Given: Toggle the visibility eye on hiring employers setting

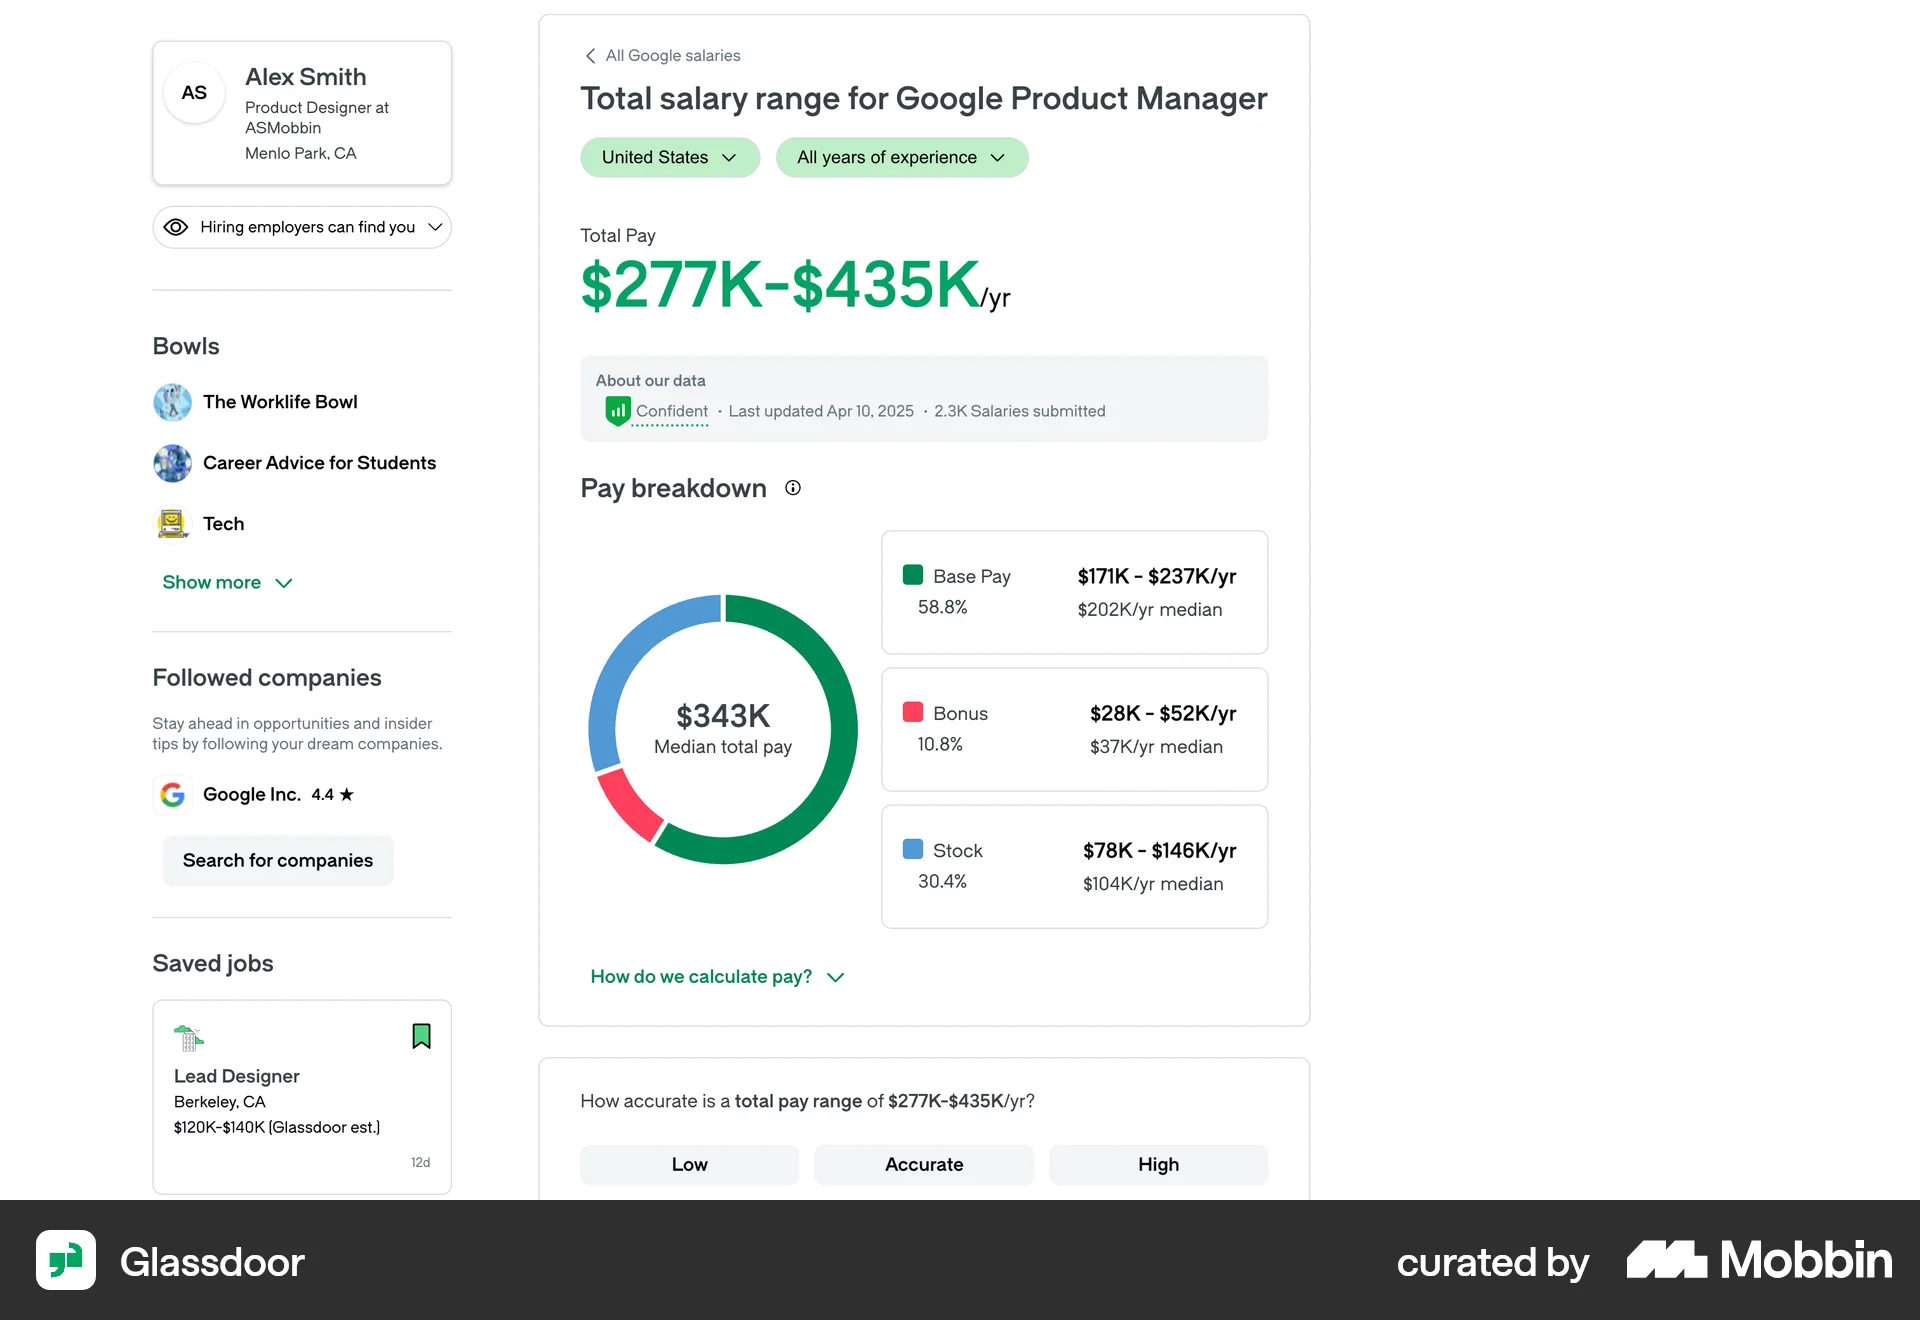Looking at the screenshot, I should pyautogui.click(x=176, y=227).
